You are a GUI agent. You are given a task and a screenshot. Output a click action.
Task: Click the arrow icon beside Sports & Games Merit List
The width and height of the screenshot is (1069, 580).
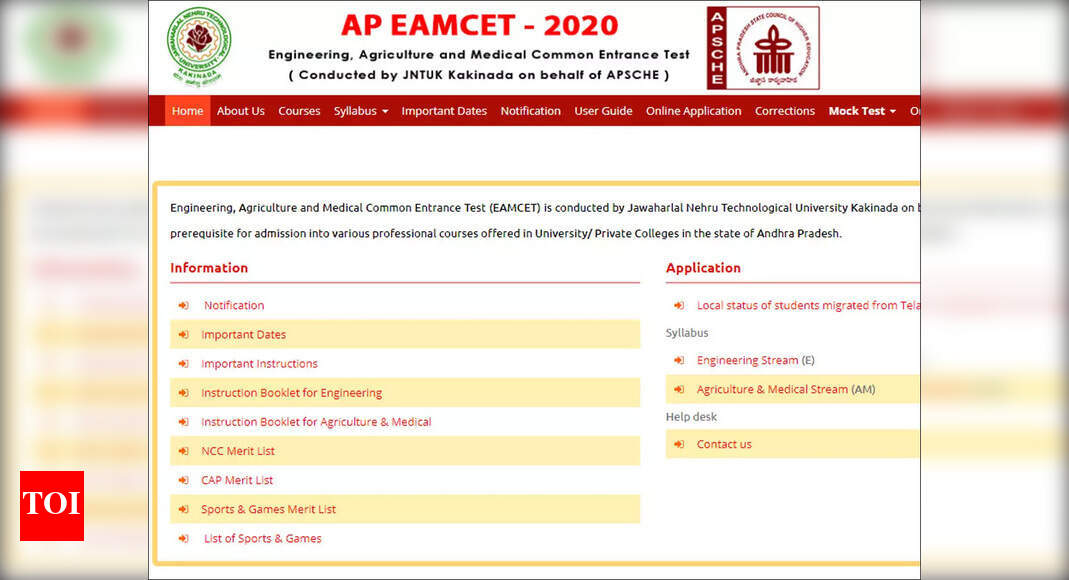coord(184,509)
